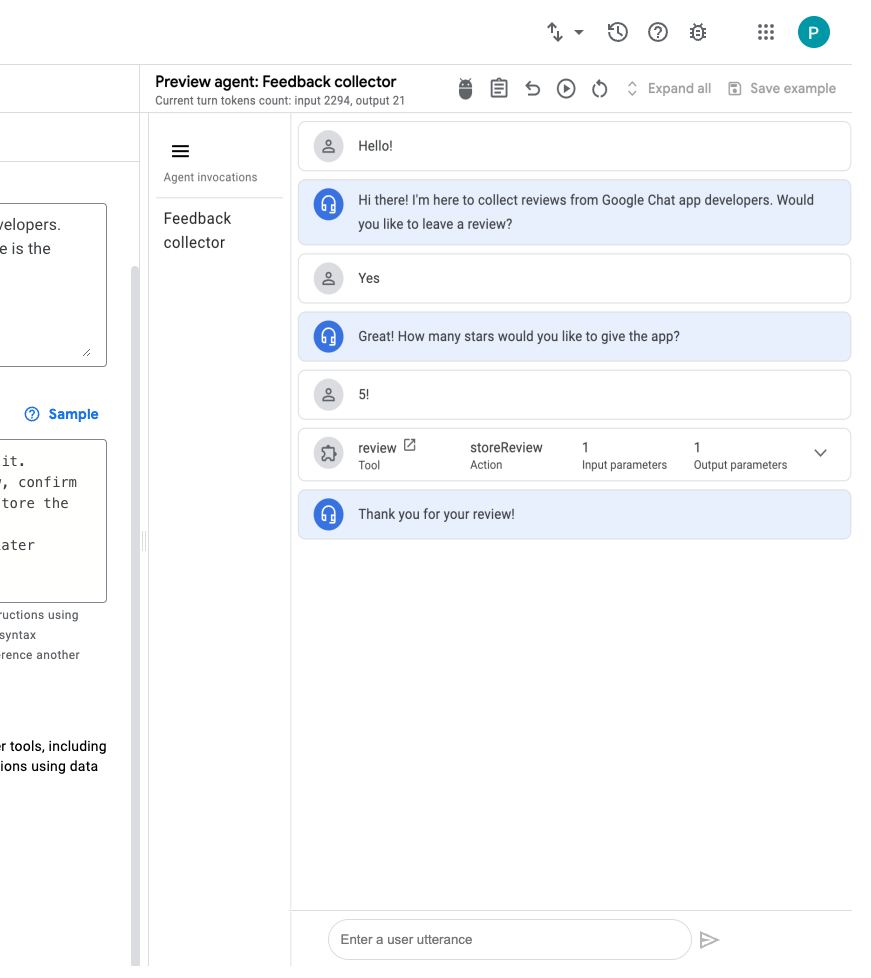Click the send utterance arrow
The image size is (871, 978).
click(x=709, y=940)
